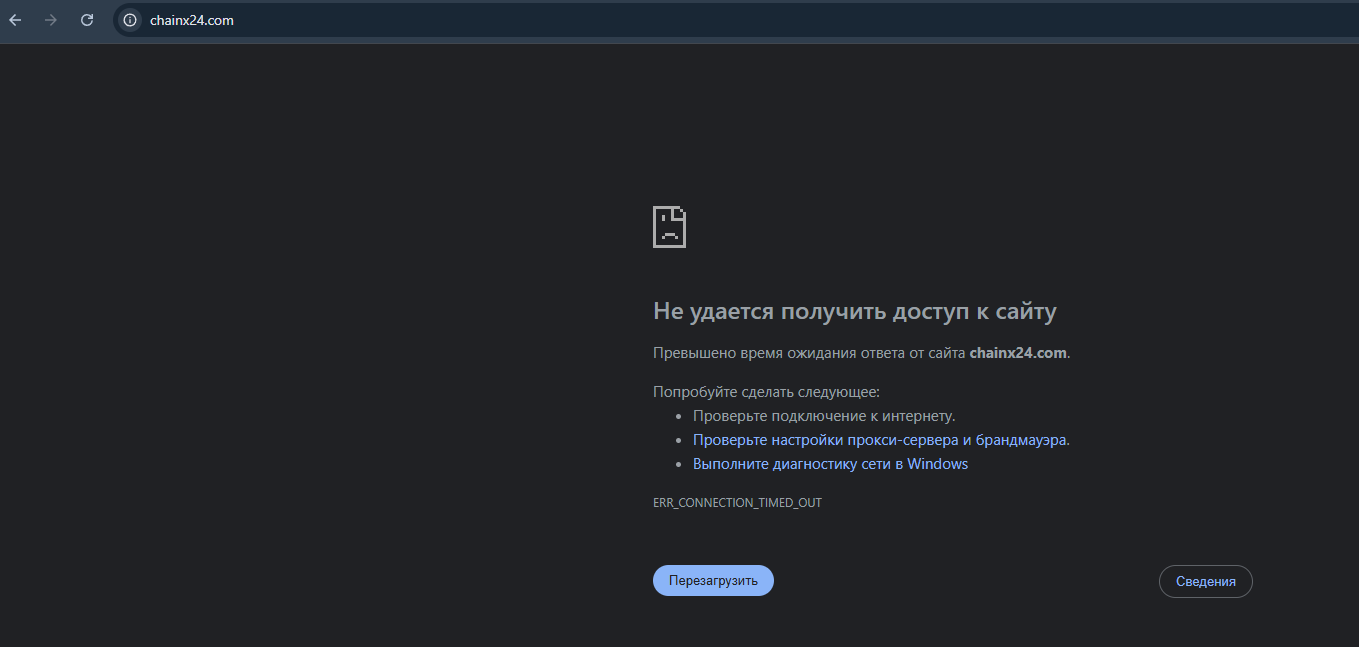The image size is (1359, 647).
Task: Select the ERR_CONNECTION_TIMED_OUT error code
Action: pos(737,503)
